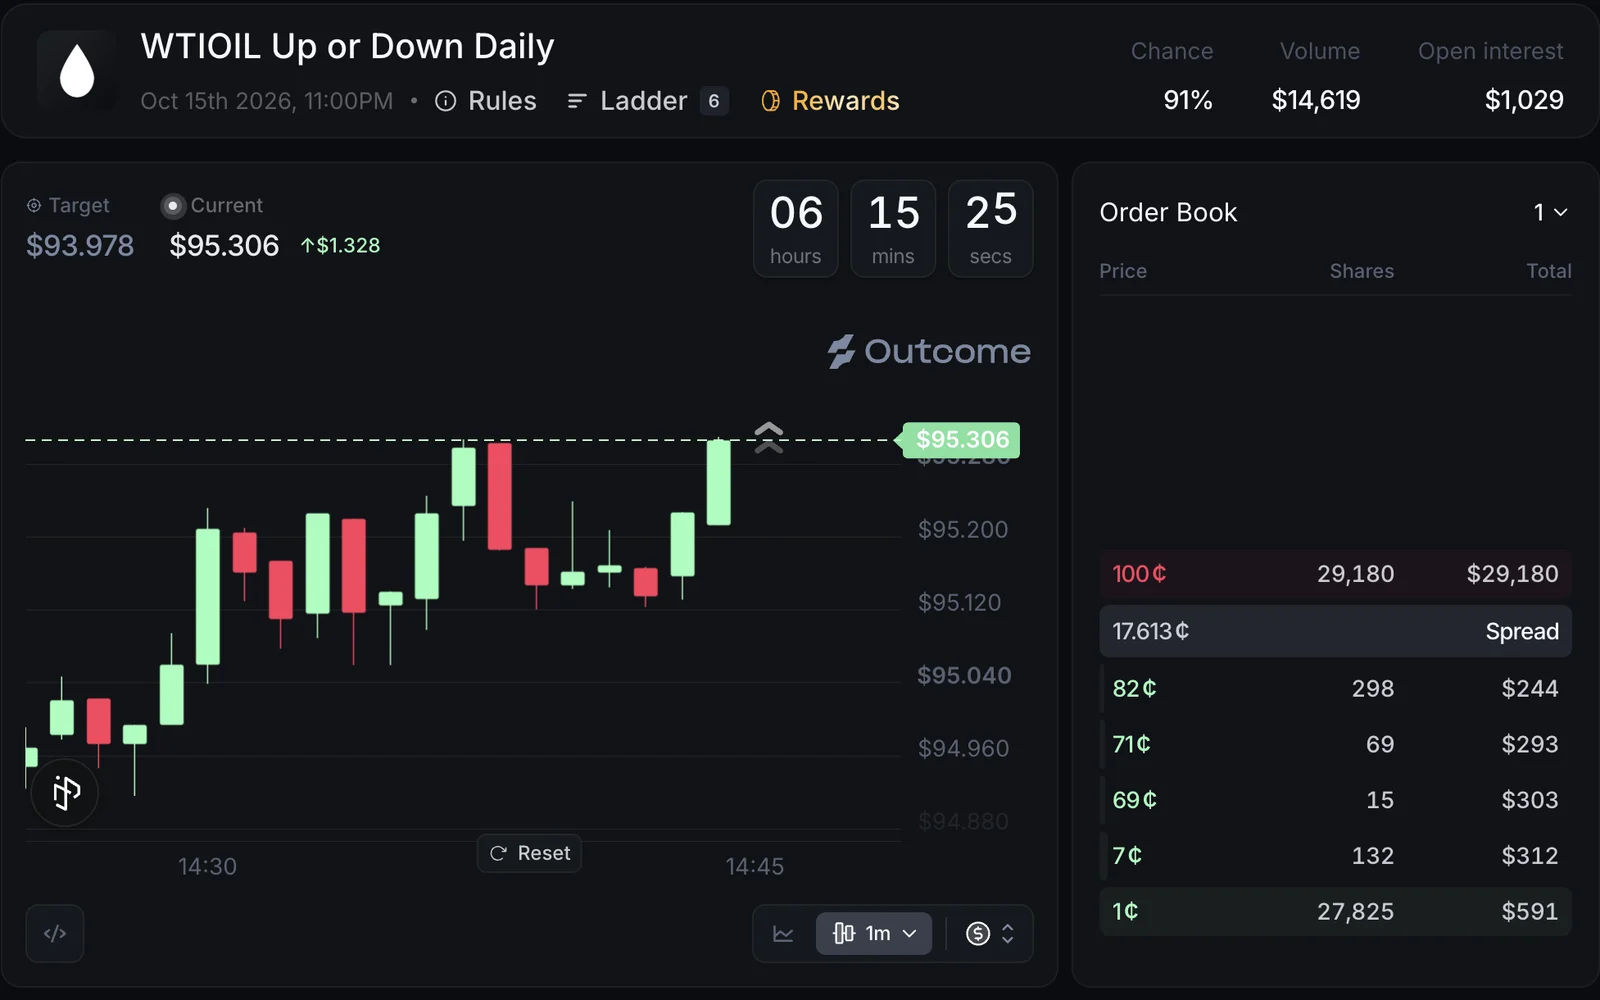This screenshot has width=1600, height=1000.
Task: Click the hours countdown box
Action: coord(796,229)
